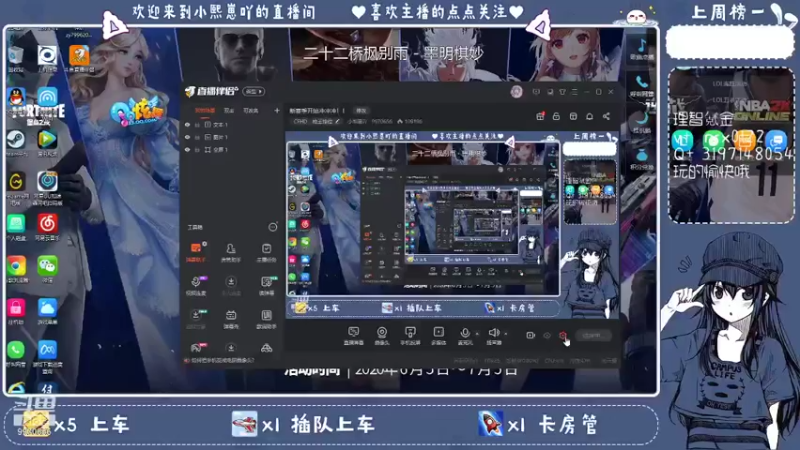Image resolution: width=800 pixels, height=450 pixels.
Task: Open the elephant-like tool with red badge
Action: [x=196, y=348]
